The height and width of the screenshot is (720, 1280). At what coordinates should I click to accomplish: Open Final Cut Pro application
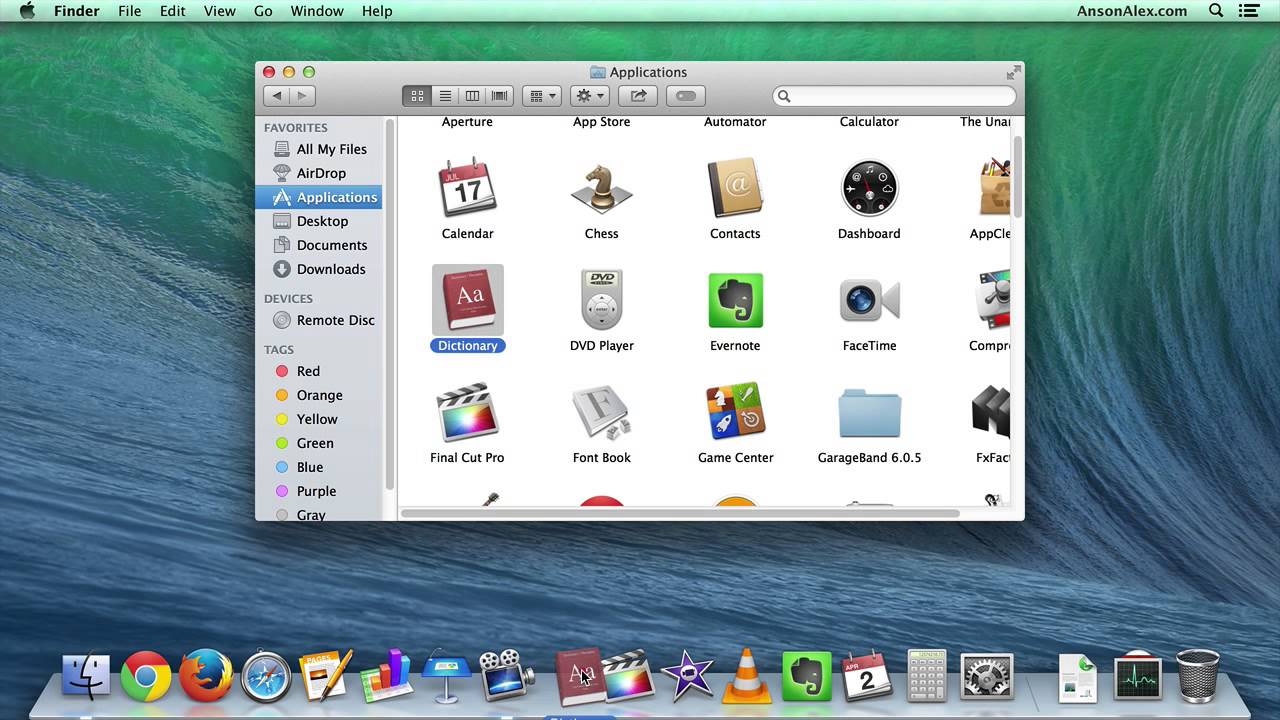click(467, 412)
